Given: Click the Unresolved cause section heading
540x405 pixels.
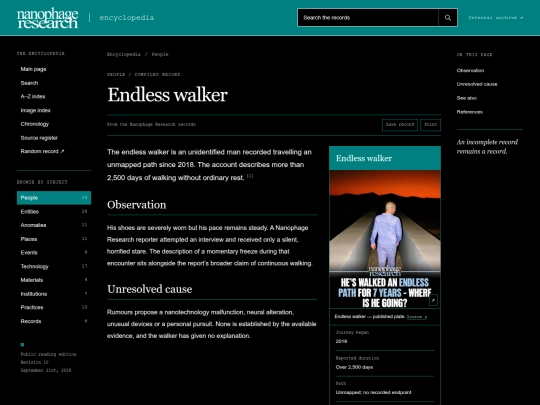Looking at the screenshot, I should point(150,289).
